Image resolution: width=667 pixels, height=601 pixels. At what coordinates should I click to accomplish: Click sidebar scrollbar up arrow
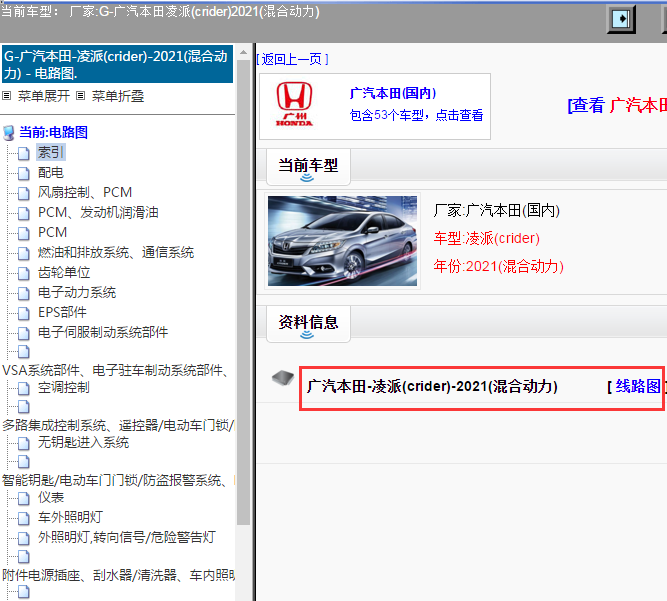tap(243, 53)
